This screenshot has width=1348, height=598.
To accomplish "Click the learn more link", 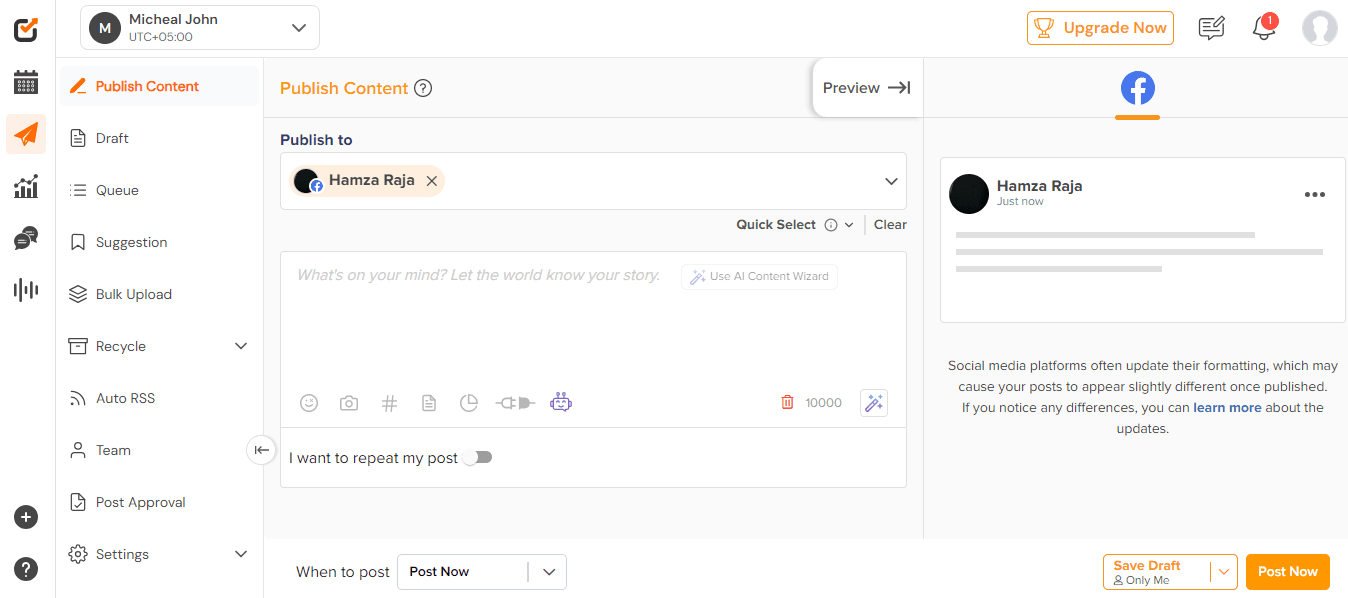I will pos(1227,408).
